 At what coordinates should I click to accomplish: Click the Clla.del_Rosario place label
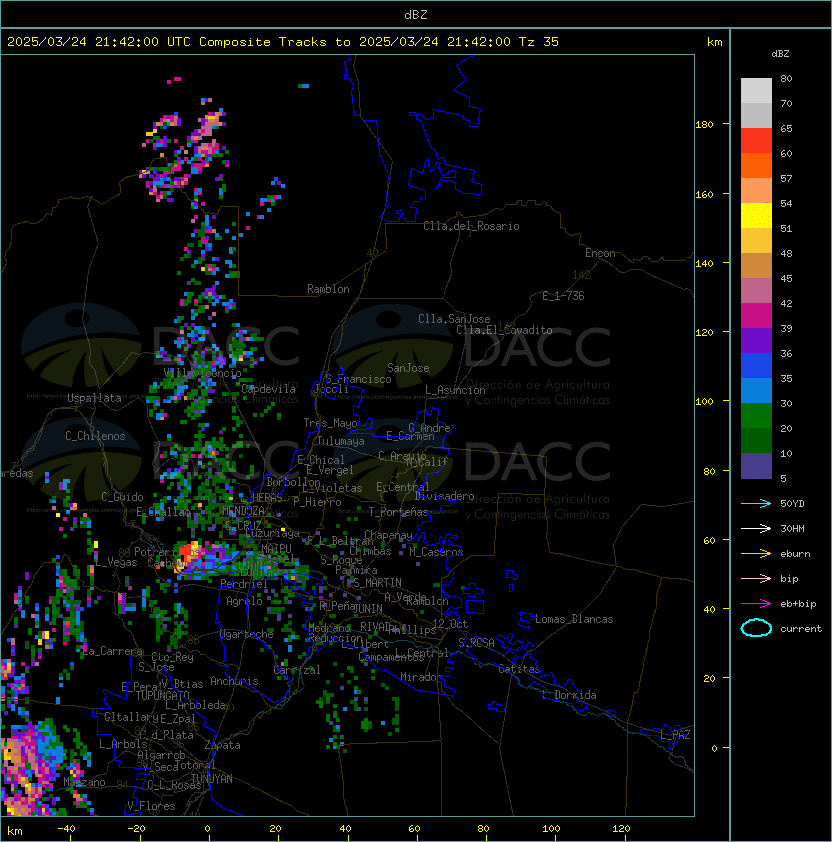coord(471,226)
